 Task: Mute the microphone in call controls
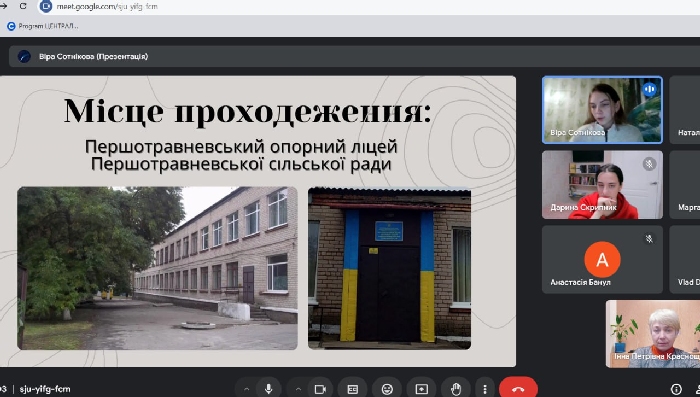click(268, 389)
